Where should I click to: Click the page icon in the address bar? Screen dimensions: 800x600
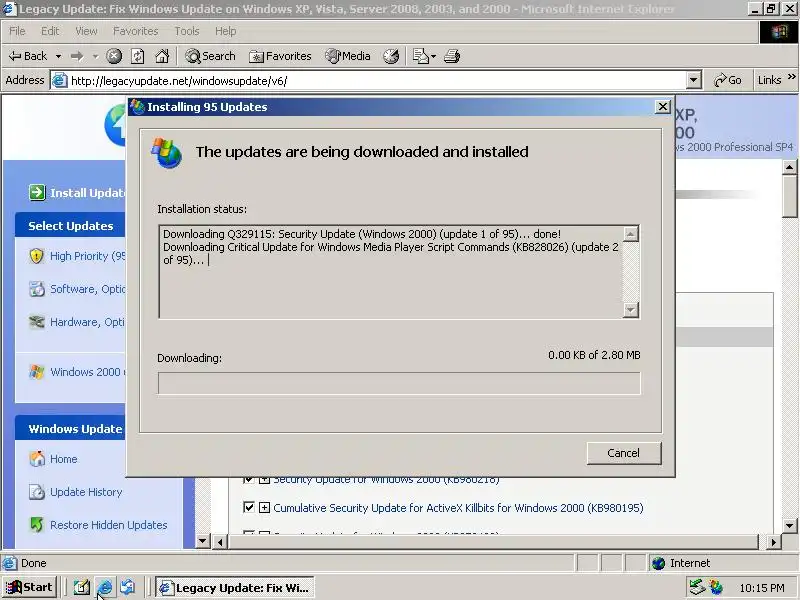click(x=60, y=81)
